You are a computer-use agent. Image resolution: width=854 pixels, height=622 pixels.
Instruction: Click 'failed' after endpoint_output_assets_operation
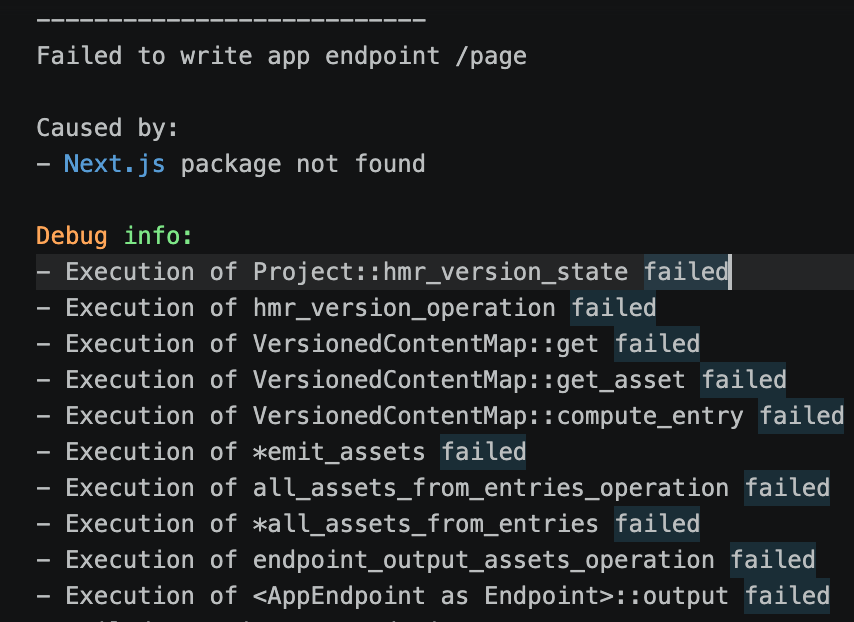[x=772, y=559]
